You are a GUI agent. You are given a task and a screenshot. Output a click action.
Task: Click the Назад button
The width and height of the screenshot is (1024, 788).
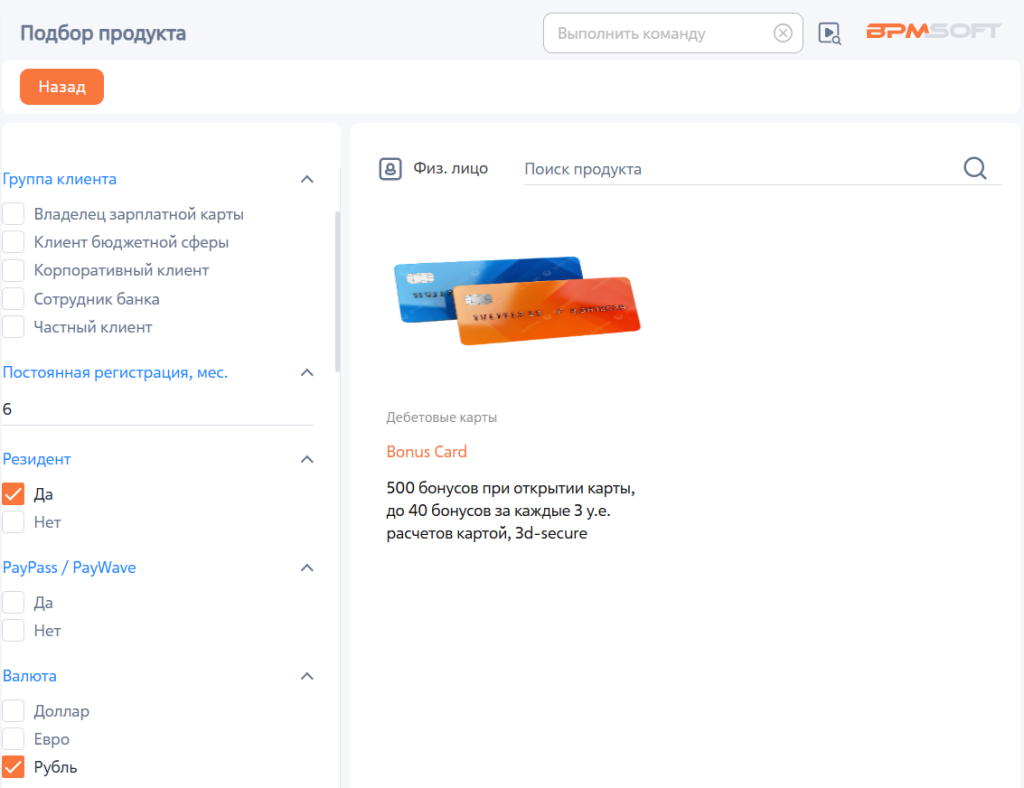(x=62, y=86)
